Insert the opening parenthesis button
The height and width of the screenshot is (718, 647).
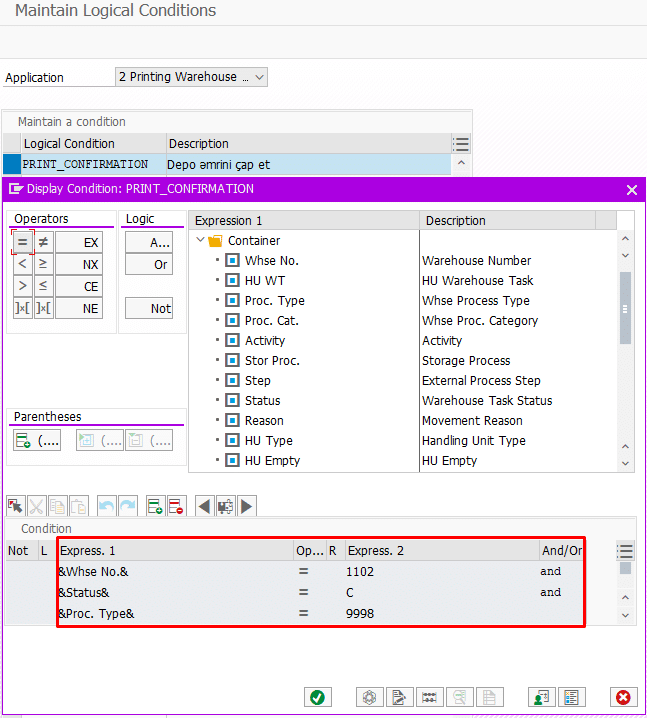(x=37, y=441)
